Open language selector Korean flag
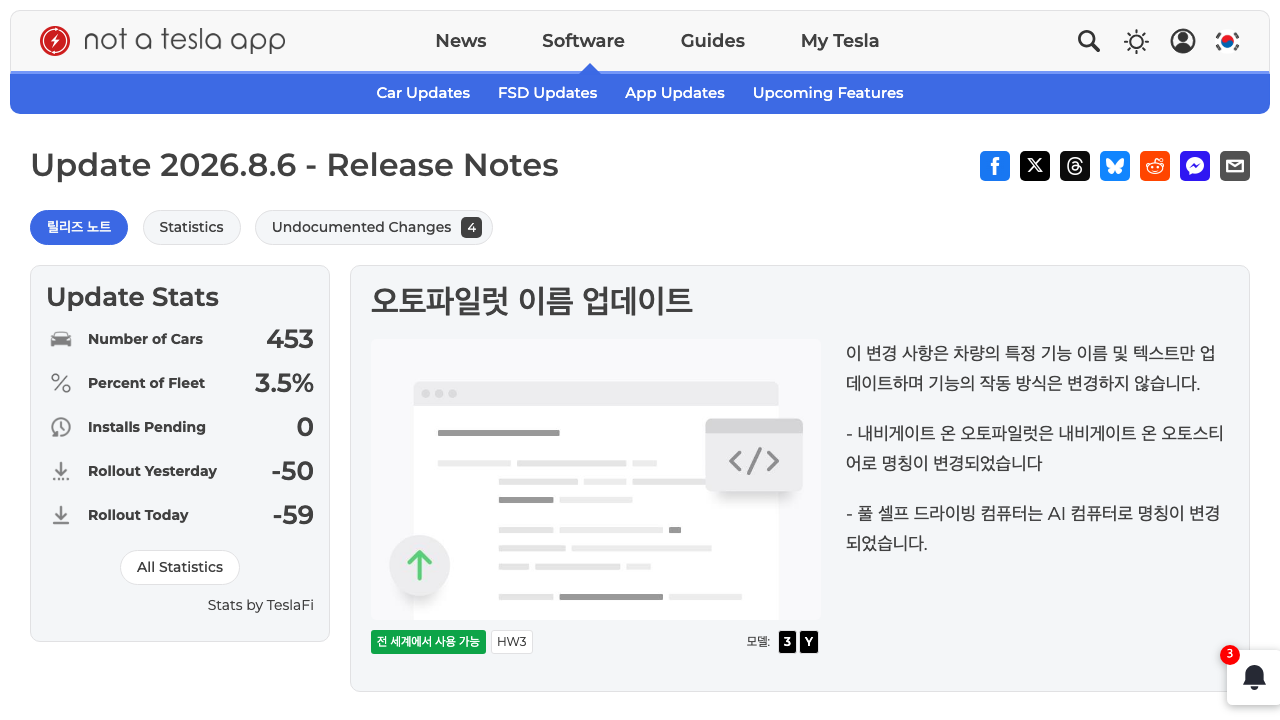The image size is (1280, 720). tap(1228, 41)
